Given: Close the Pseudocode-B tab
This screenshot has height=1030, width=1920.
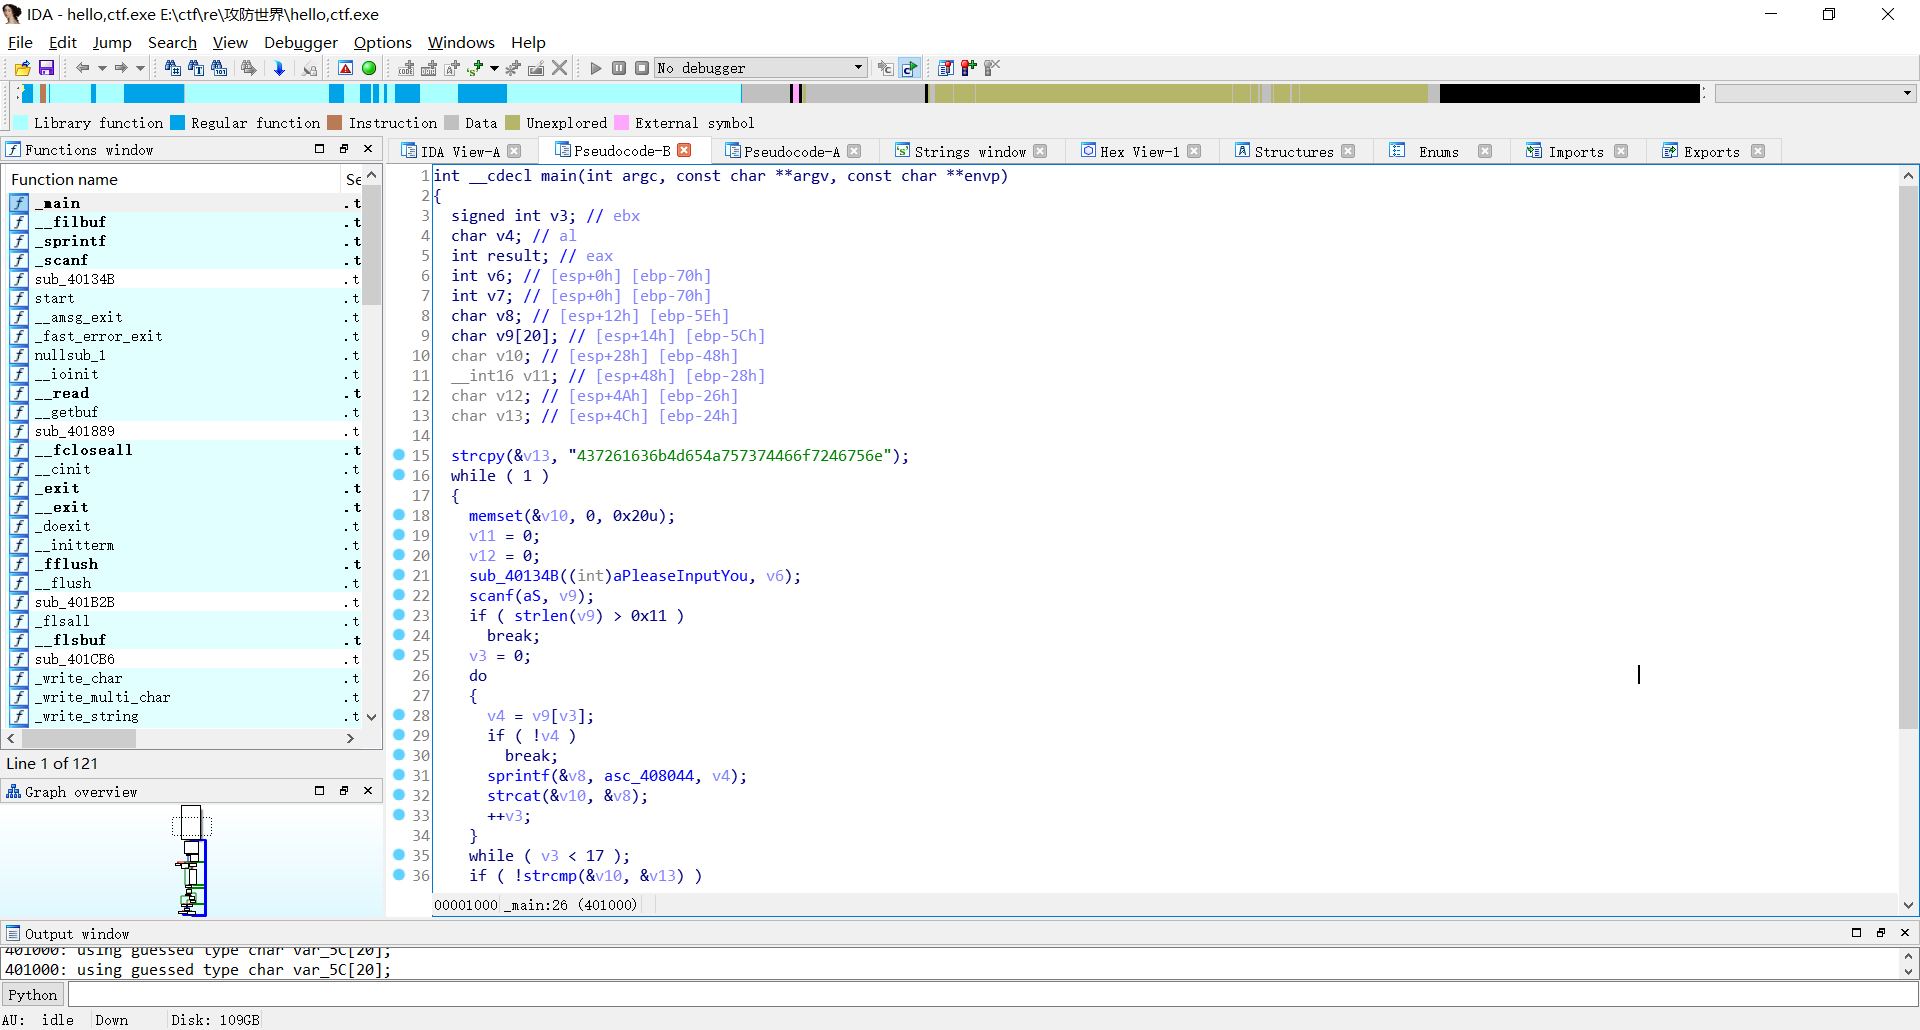Looking at the screenshot, I should [684, 150].
